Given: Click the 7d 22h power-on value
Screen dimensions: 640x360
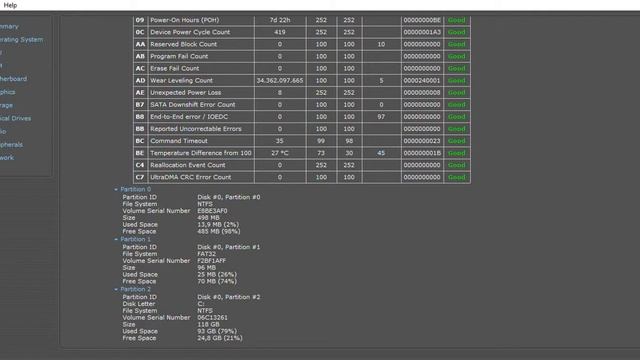Looking at the screenshot, I should pos(280,20).
